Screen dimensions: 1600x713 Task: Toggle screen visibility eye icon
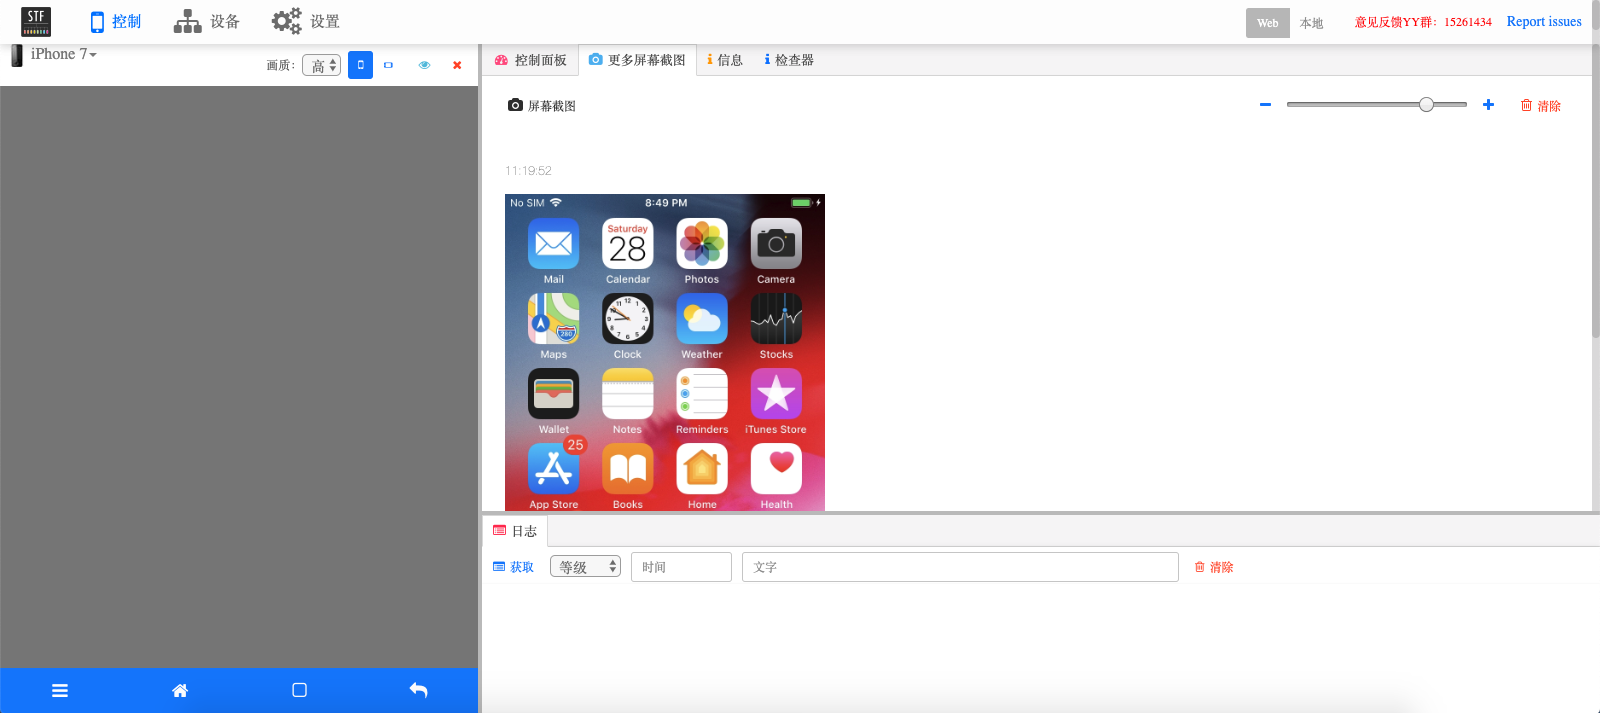(424, 65)
